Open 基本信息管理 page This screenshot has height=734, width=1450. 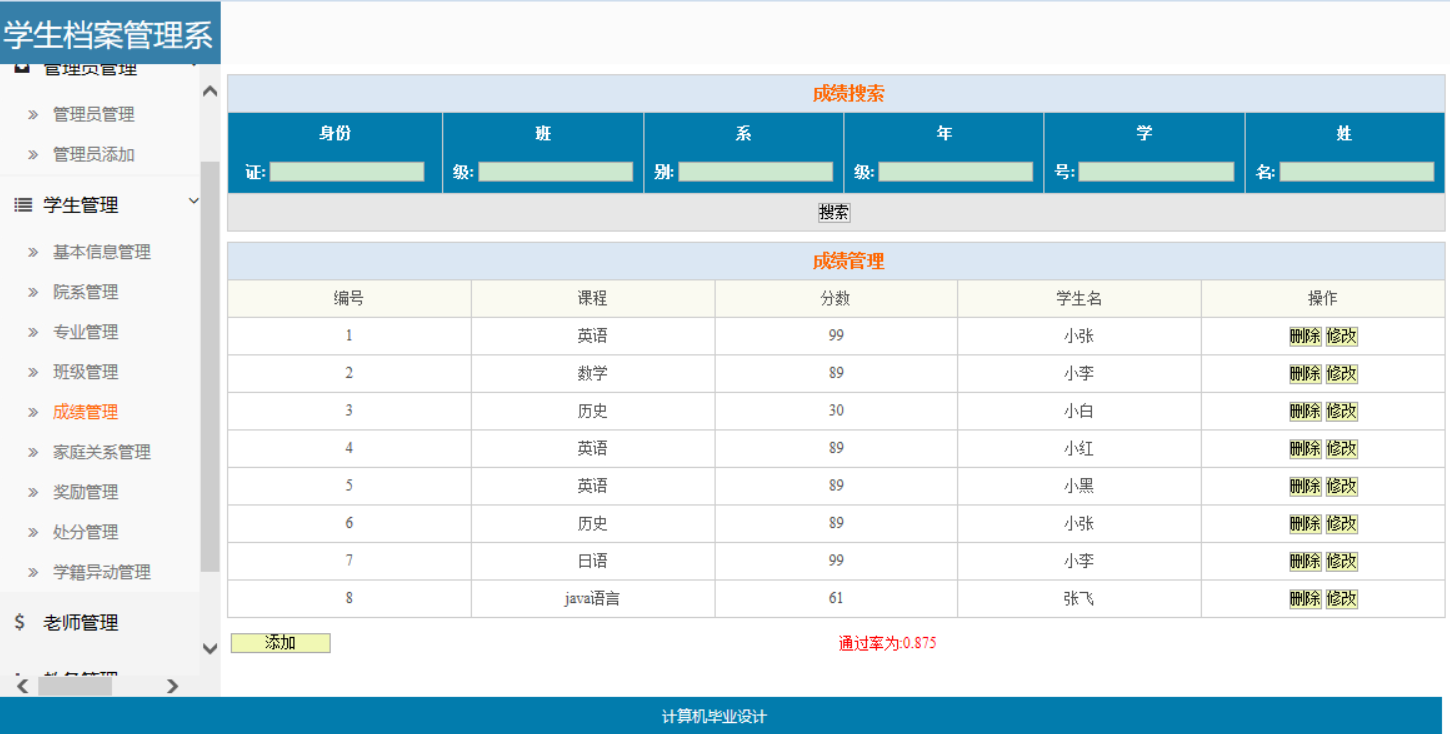101,252
